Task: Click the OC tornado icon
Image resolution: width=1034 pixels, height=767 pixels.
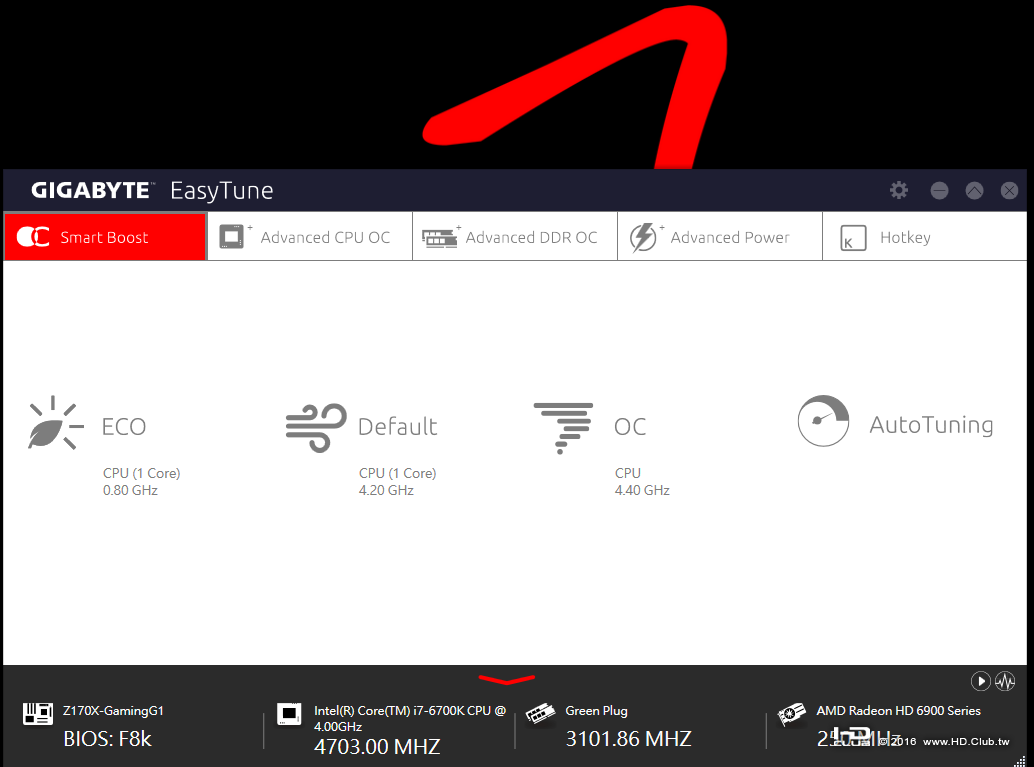Action: [x=563, y=428]
